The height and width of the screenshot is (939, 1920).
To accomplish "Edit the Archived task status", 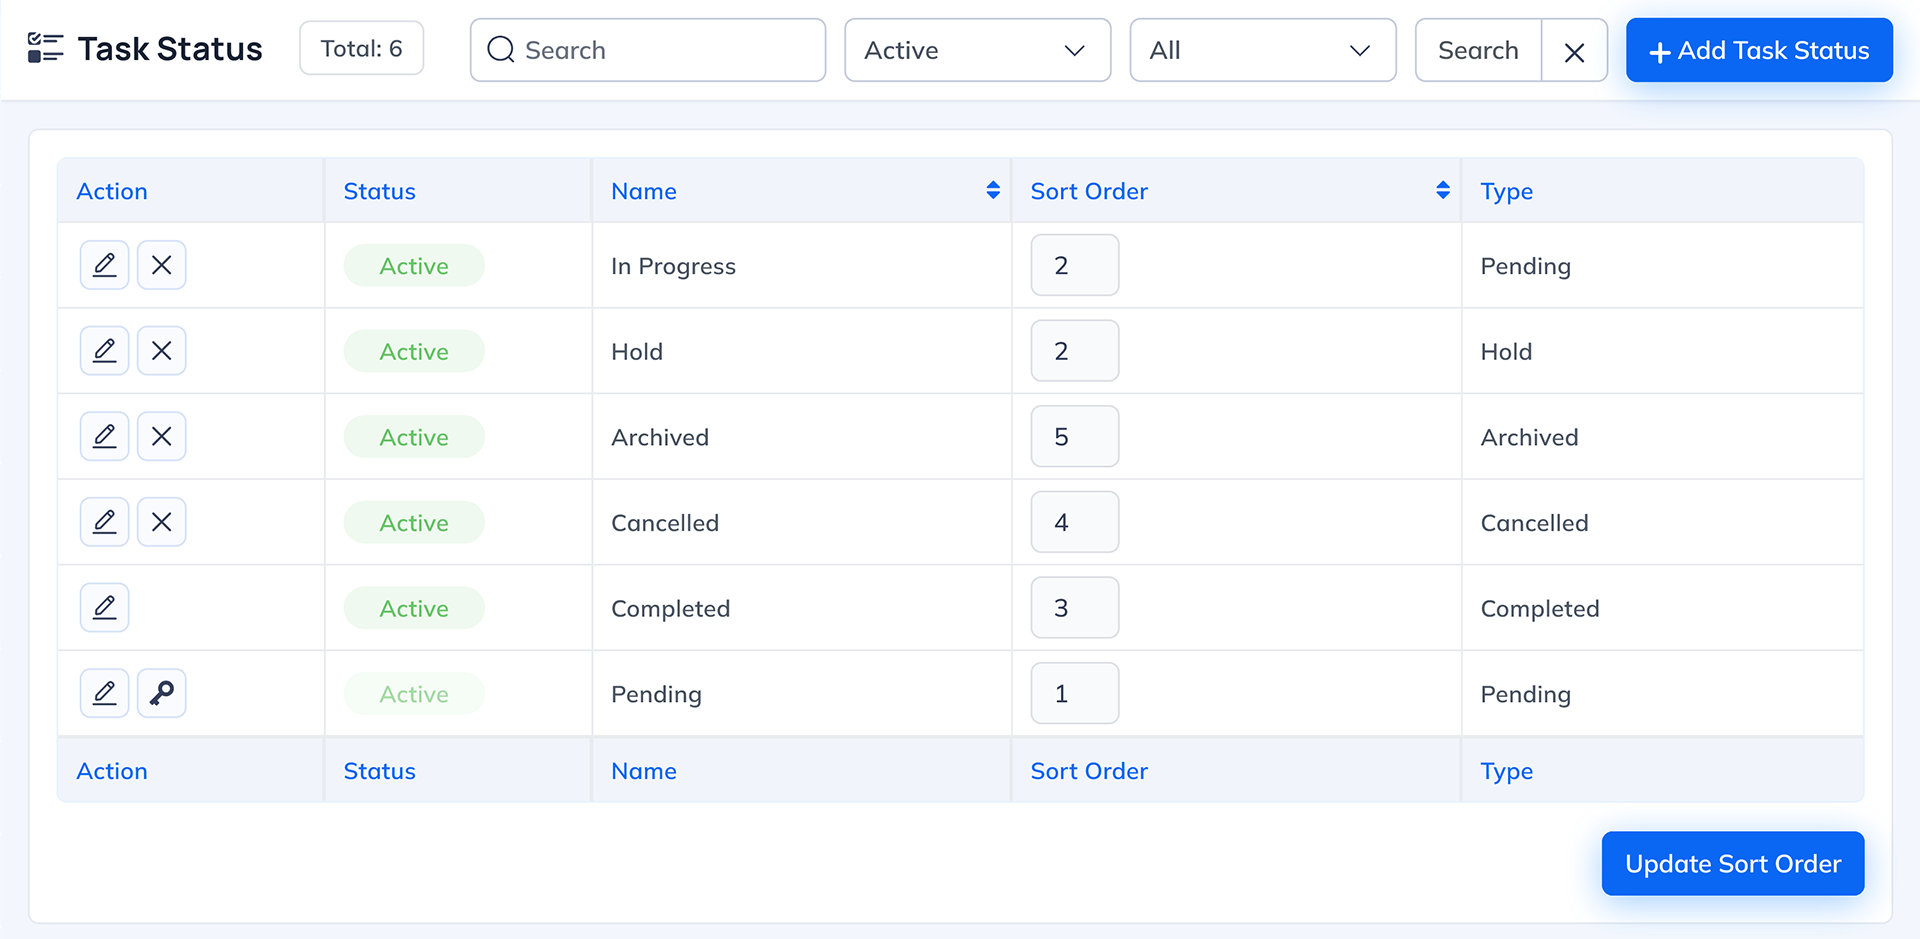I will [x=104, y=437].
